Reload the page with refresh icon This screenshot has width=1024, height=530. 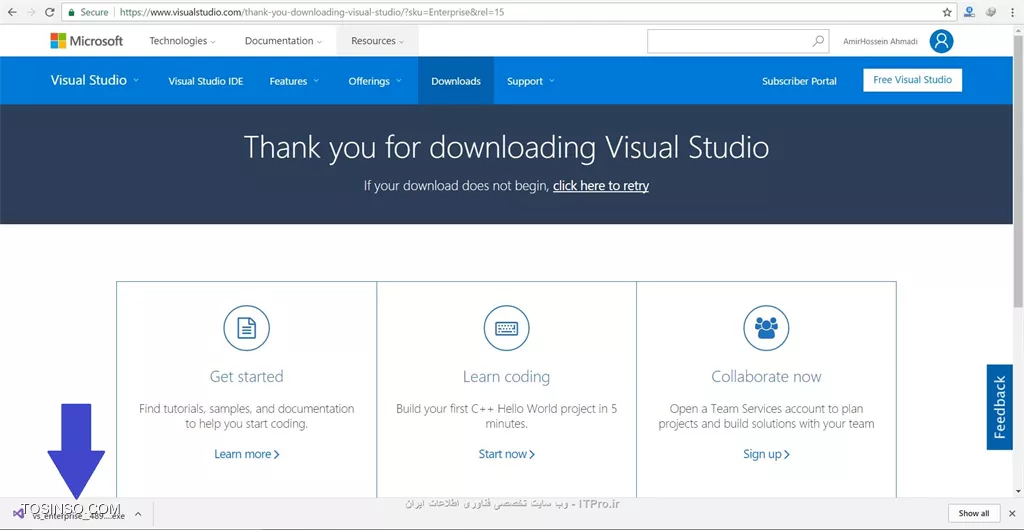pyautogui.click(x=49, y=12)
